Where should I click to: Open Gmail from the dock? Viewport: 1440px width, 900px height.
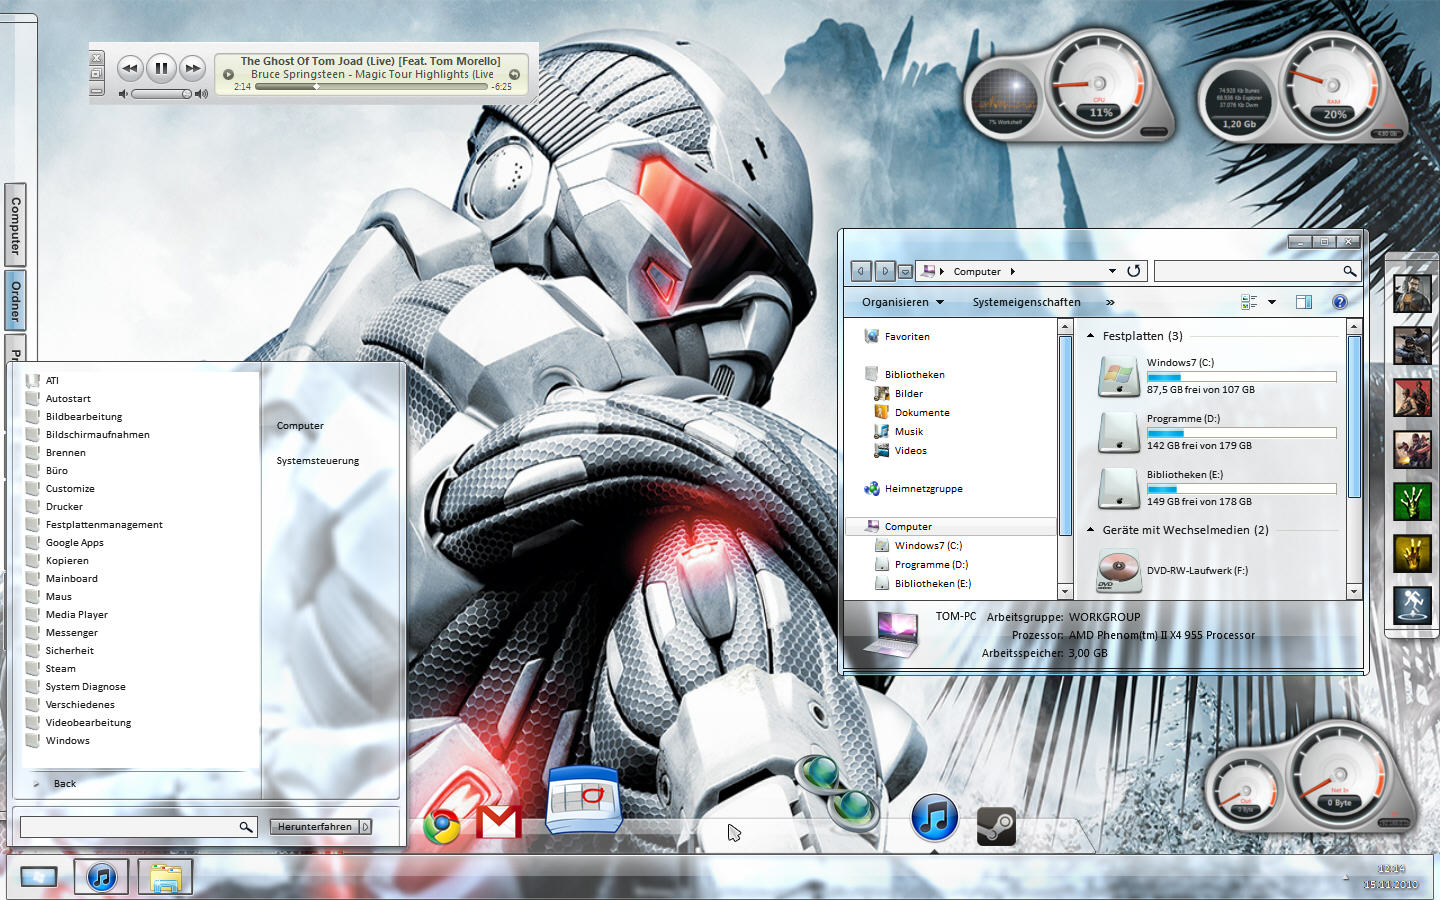(498, 822)
